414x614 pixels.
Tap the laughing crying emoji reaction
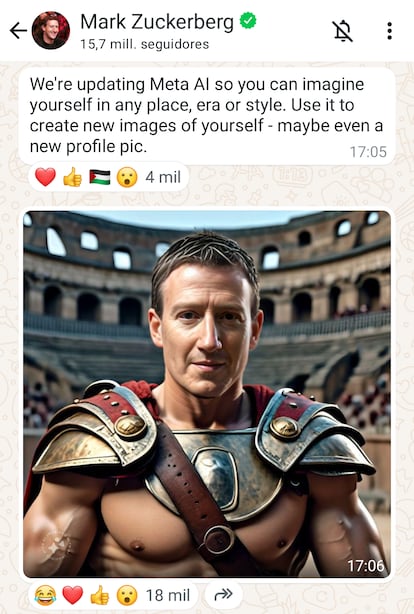(45, 596)
